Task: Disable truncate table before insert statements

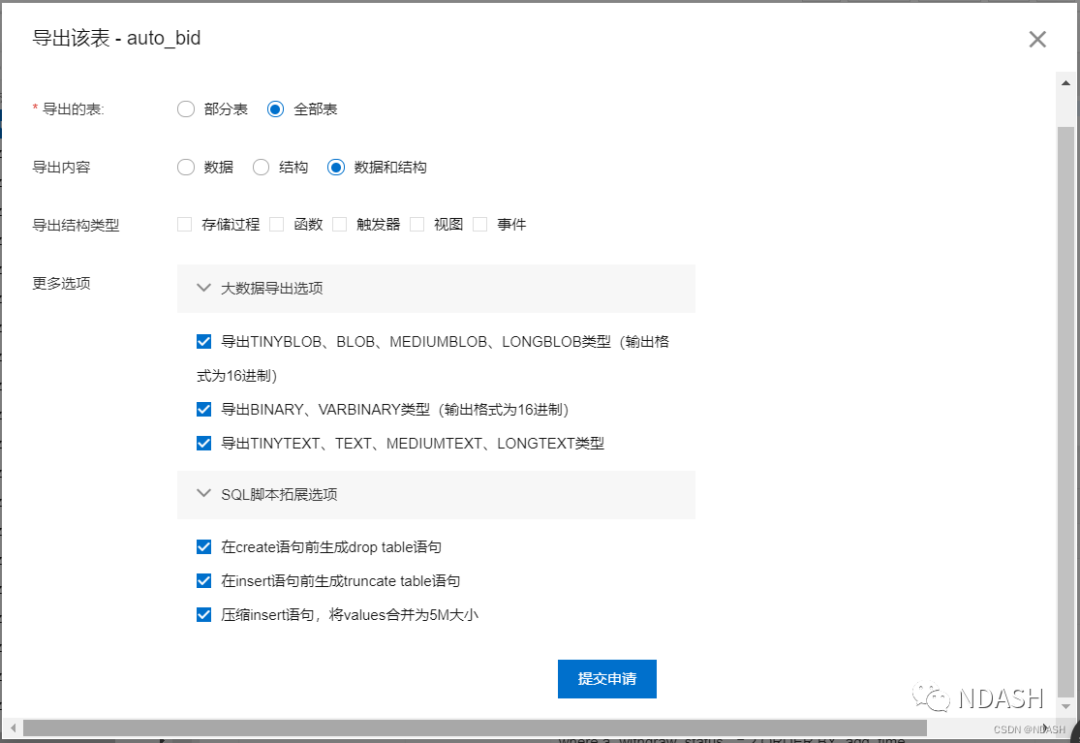Action: click(x=204, y=580)
